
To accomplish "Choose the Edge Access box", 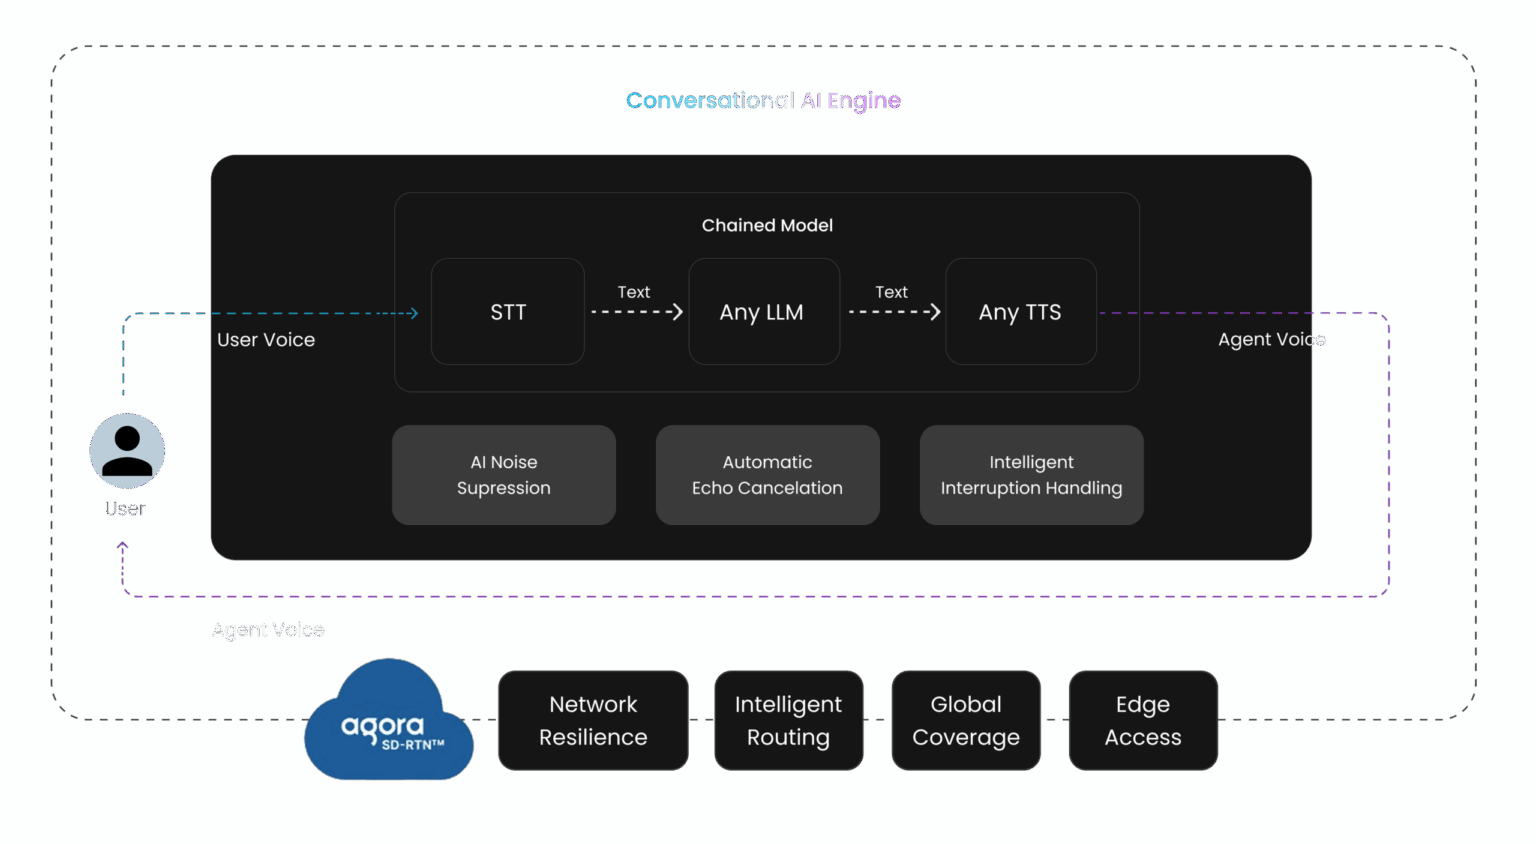I will [x=1143, y=721].
